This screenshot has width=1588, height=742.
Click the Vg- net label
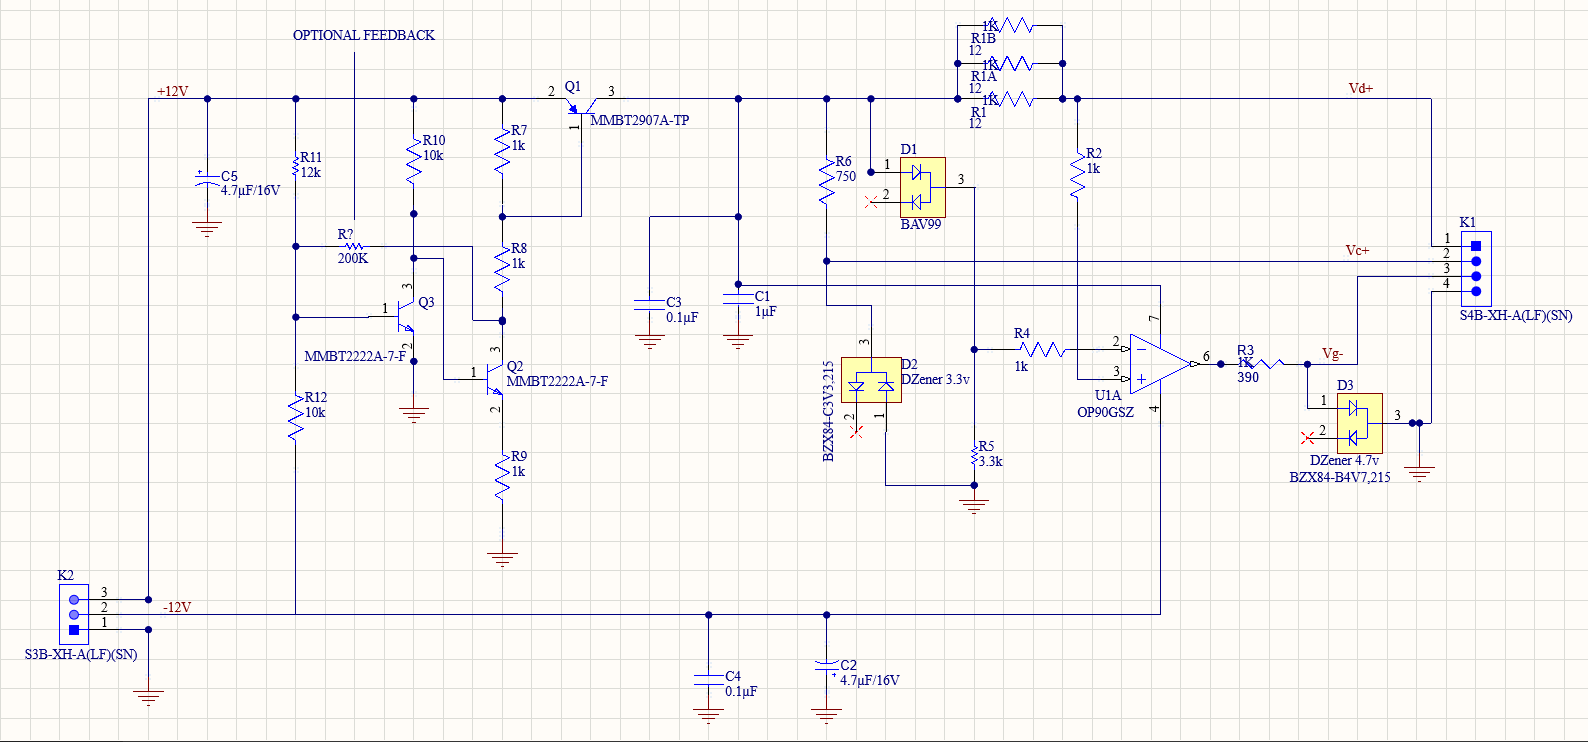tap(1333, 353)
